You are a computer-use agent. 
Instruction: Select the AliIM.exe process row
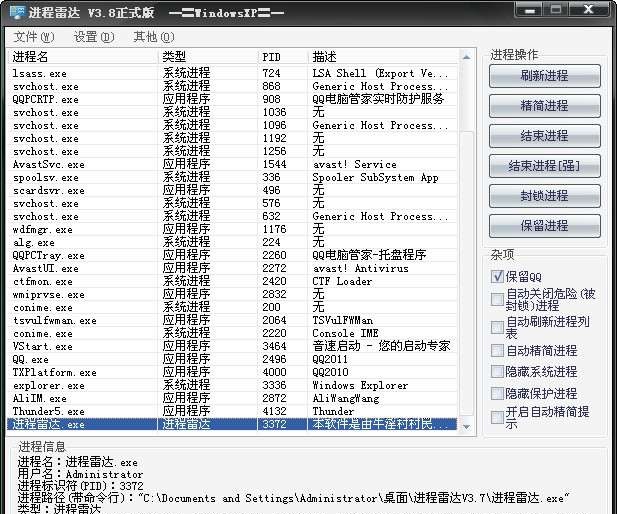[x=232, y=398]
